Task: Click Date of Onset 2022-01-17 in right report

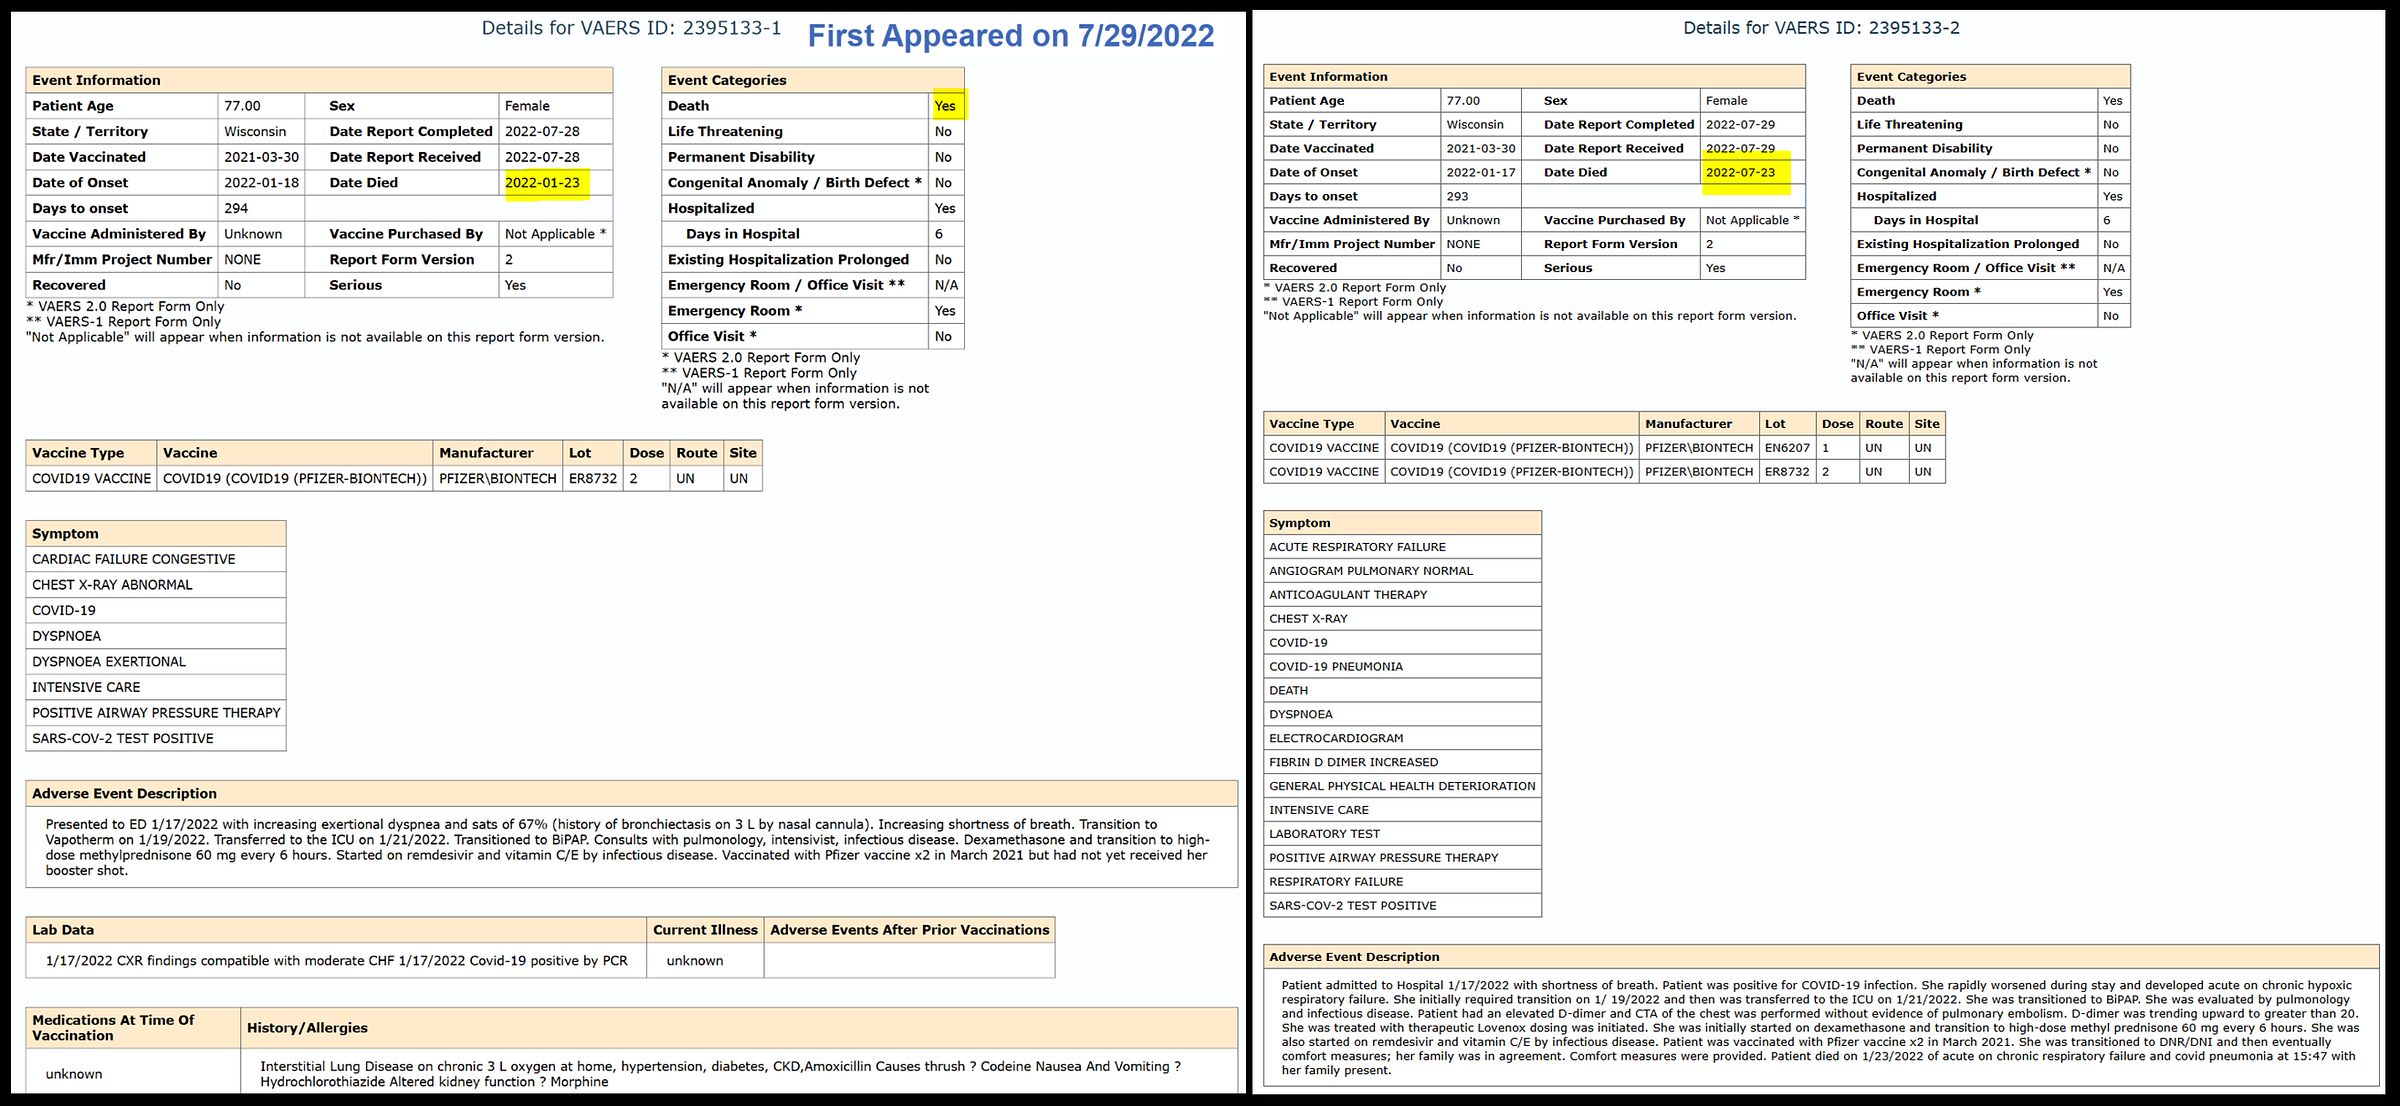Action: 1481,173
